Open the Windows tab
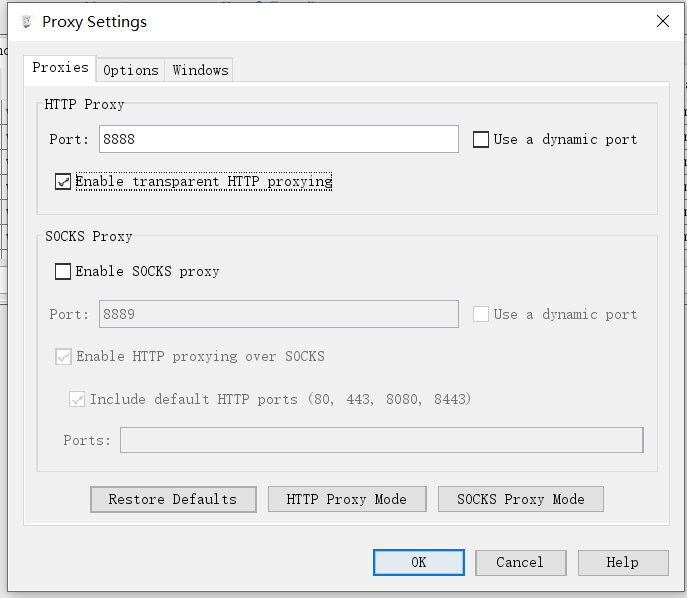 click(200, 70)
